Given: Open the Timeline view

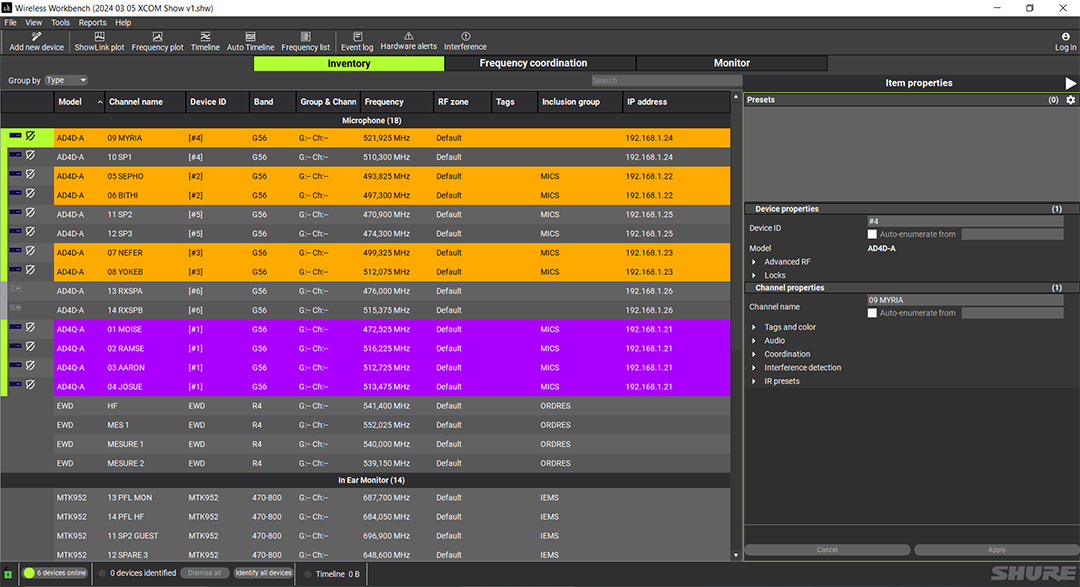Looking at the screenshot, I should 205,41.
